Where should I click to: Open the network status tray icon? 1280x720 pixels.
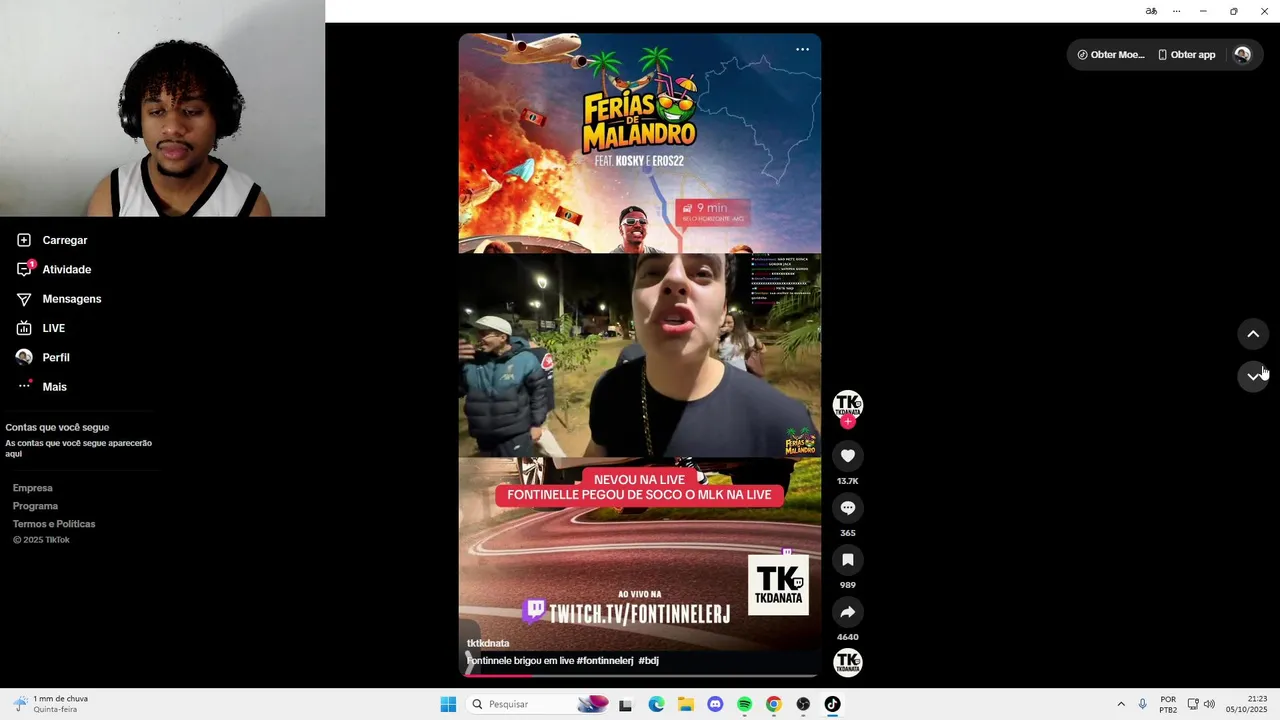1193,704
